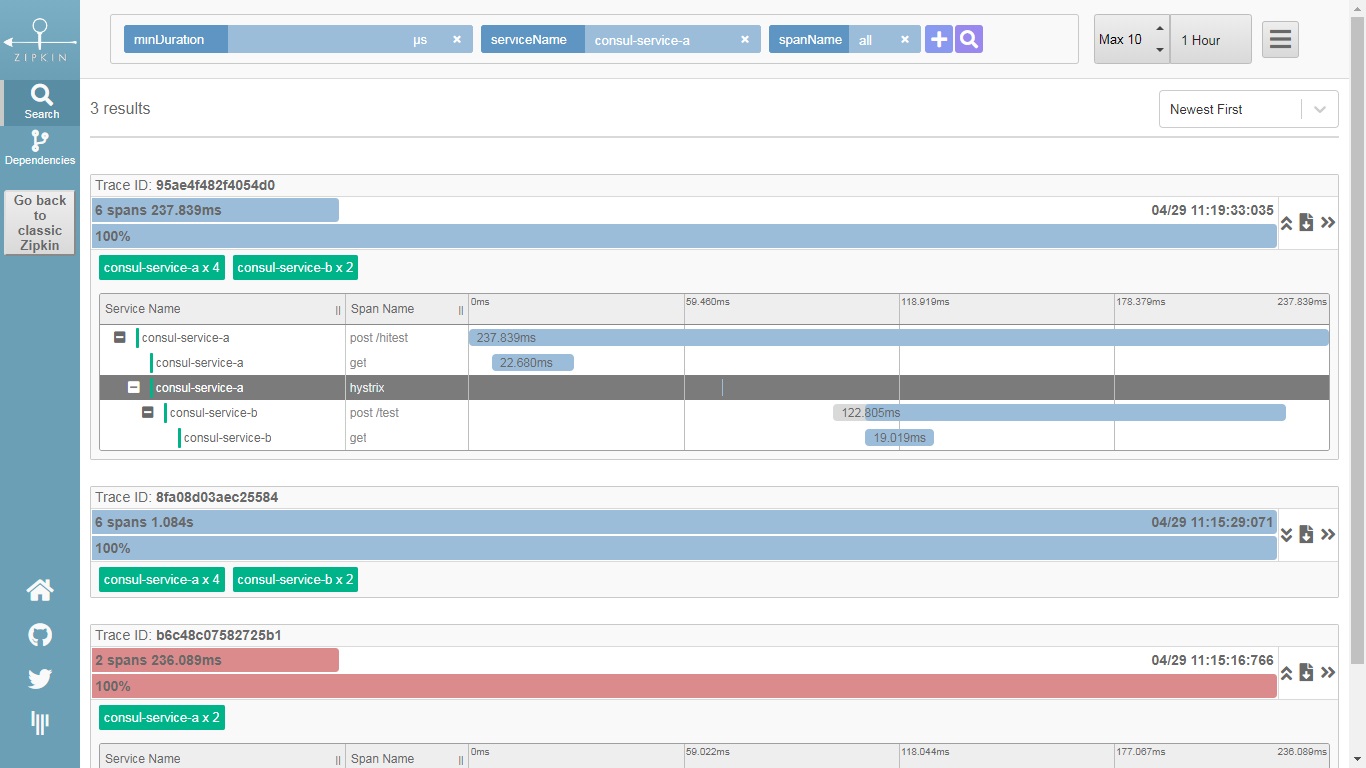Viewport: 1366px width, 768px height.
Task: Click consul-service-a x 2 badge in third trace
Action: click(162, 718)
